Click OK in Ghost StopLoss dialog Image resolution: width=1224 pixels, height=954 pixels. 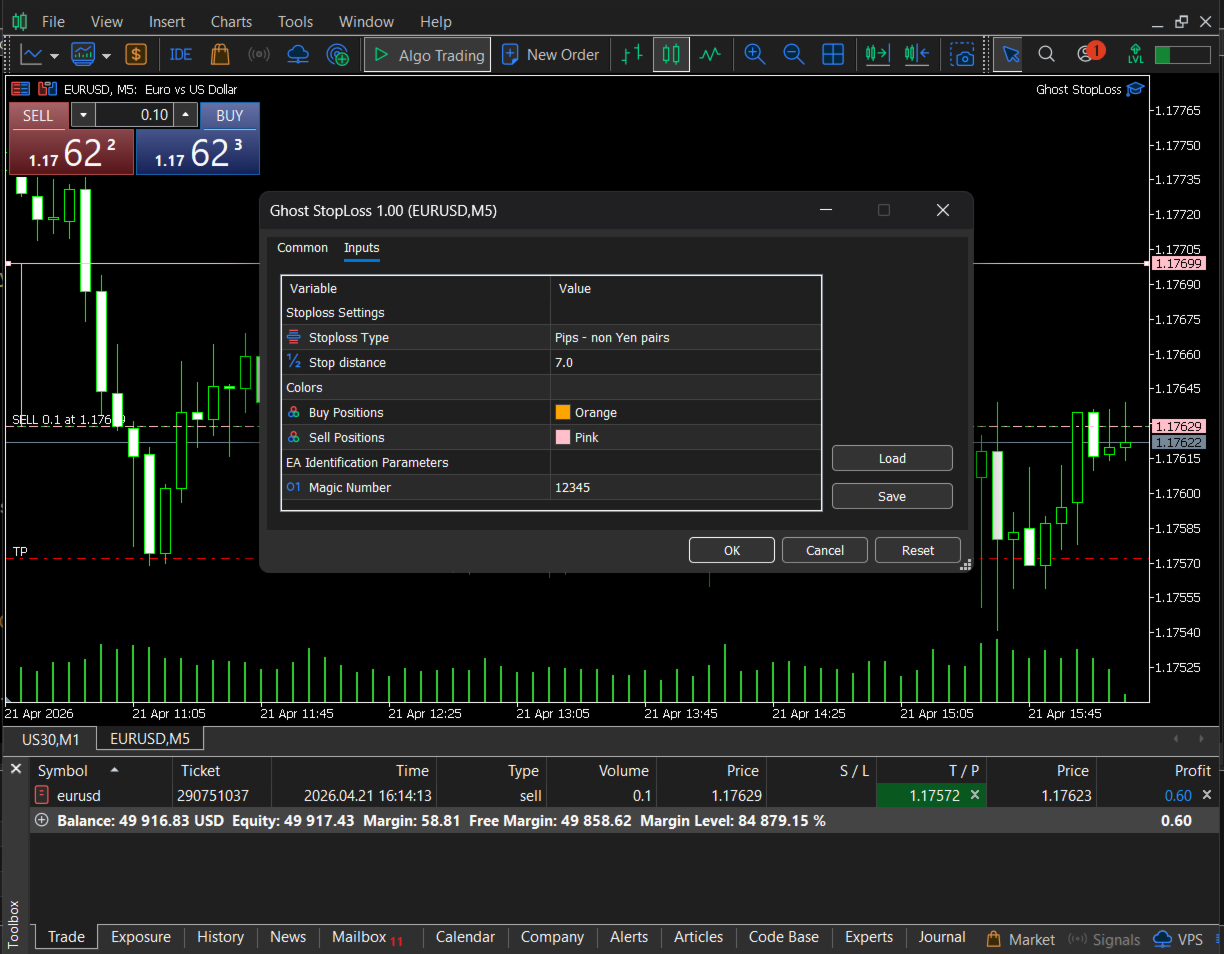(731, 550)
